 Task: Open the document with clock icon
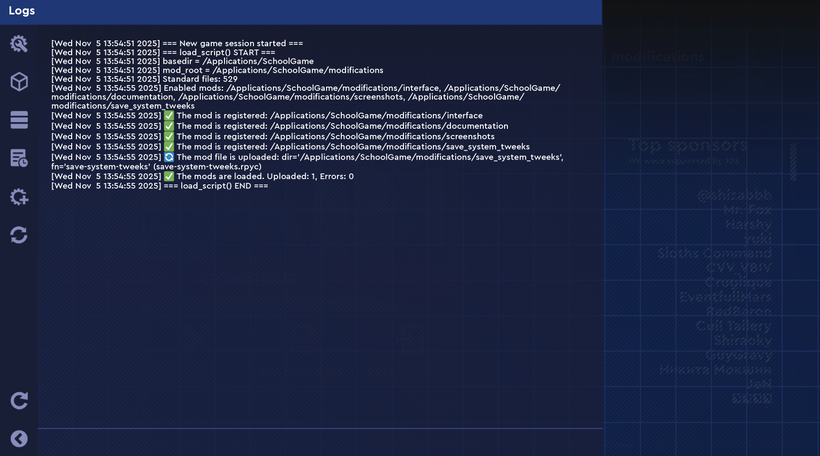coord(18,158)
